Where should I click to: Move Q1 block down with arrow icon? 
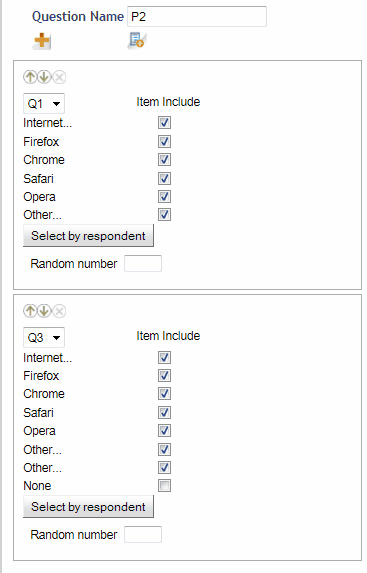click(44, 77)
